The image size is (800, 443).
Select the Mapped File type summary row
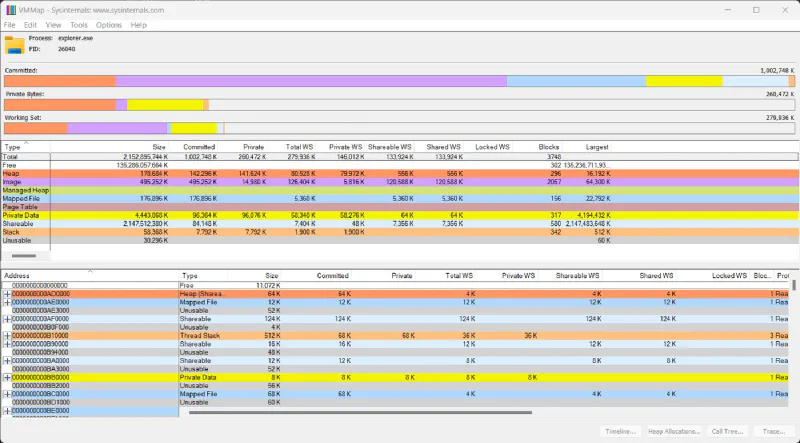pos(399,199)
